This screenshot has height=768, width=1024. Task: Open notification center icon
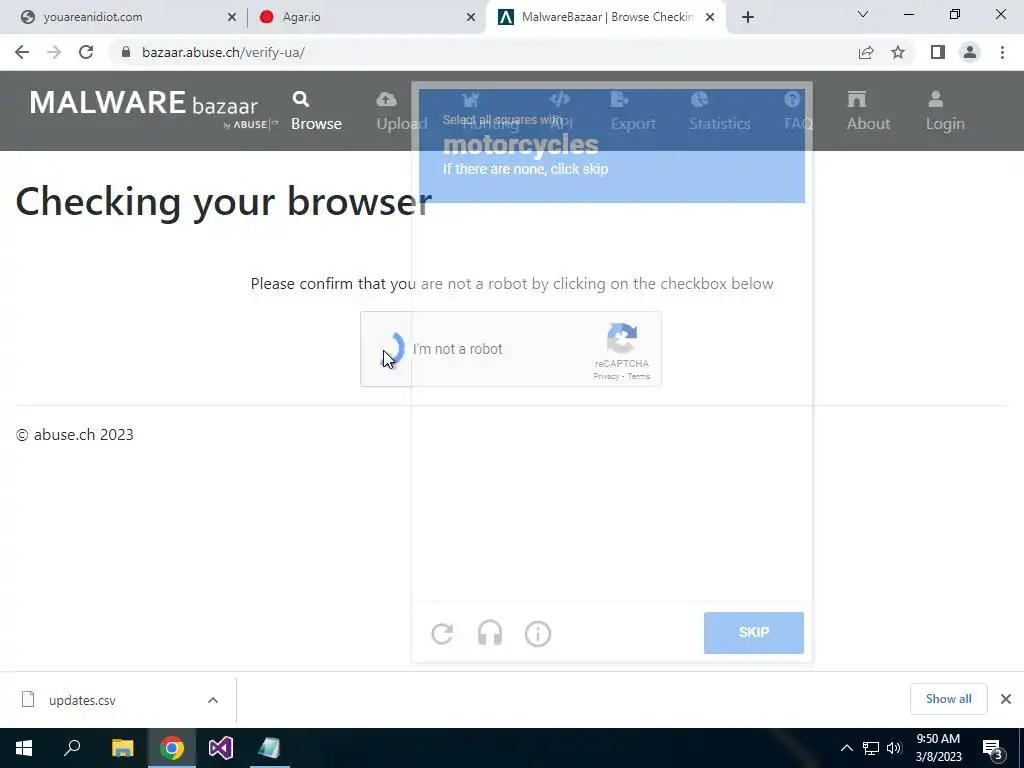click(x=993, y=749)
